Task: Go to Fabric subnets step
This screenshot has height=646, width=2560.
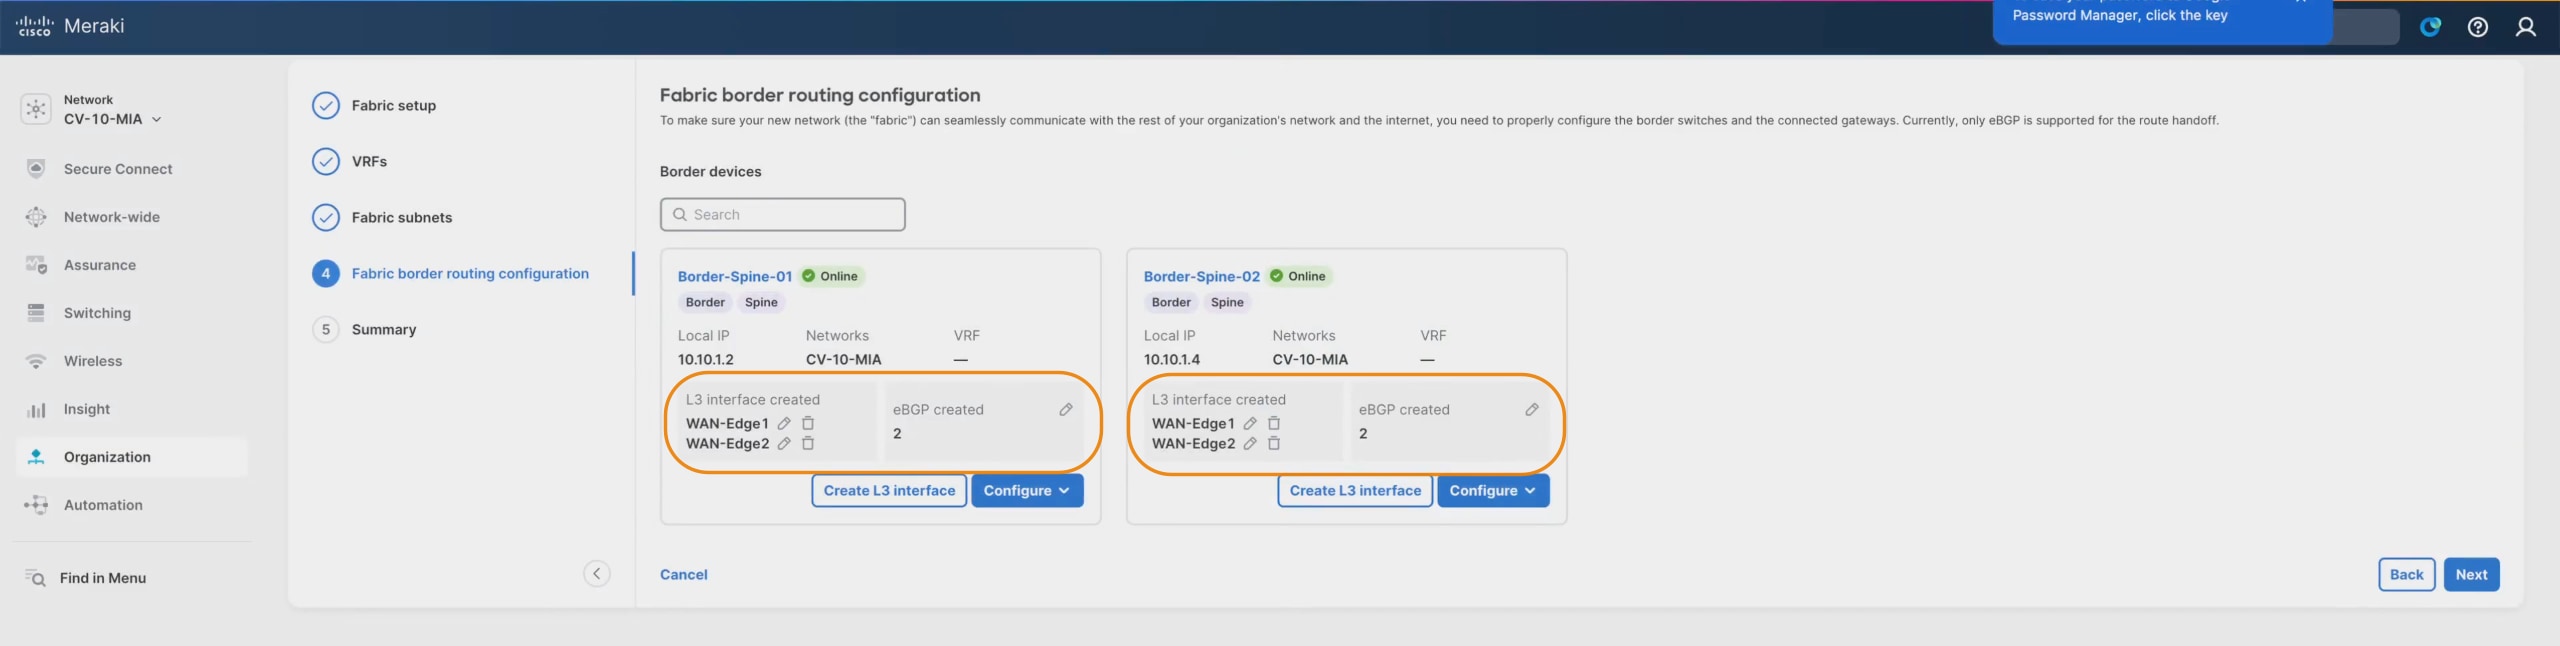Action: [401, 217]
